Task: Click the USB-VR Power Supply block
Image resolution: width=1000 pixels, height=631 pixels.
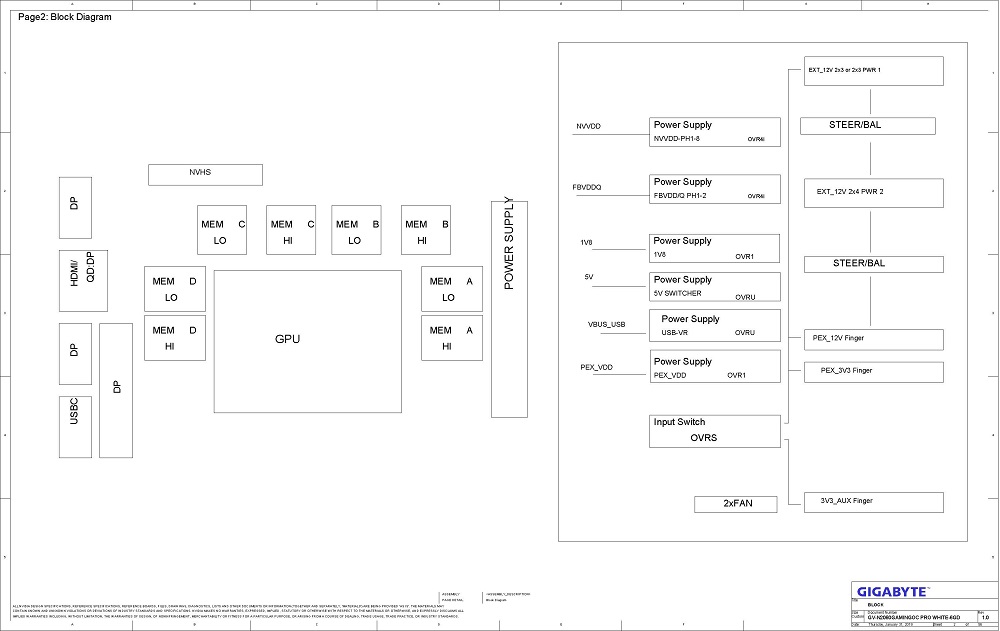Action: pos(714,325)
